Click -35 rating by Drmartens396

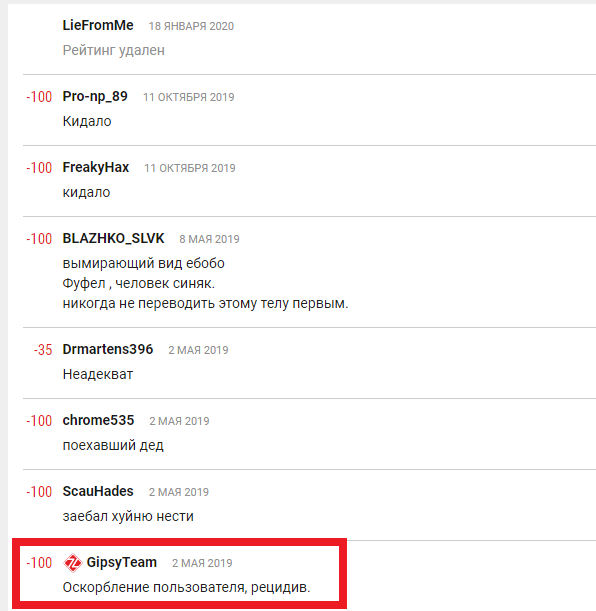(43, 350)
